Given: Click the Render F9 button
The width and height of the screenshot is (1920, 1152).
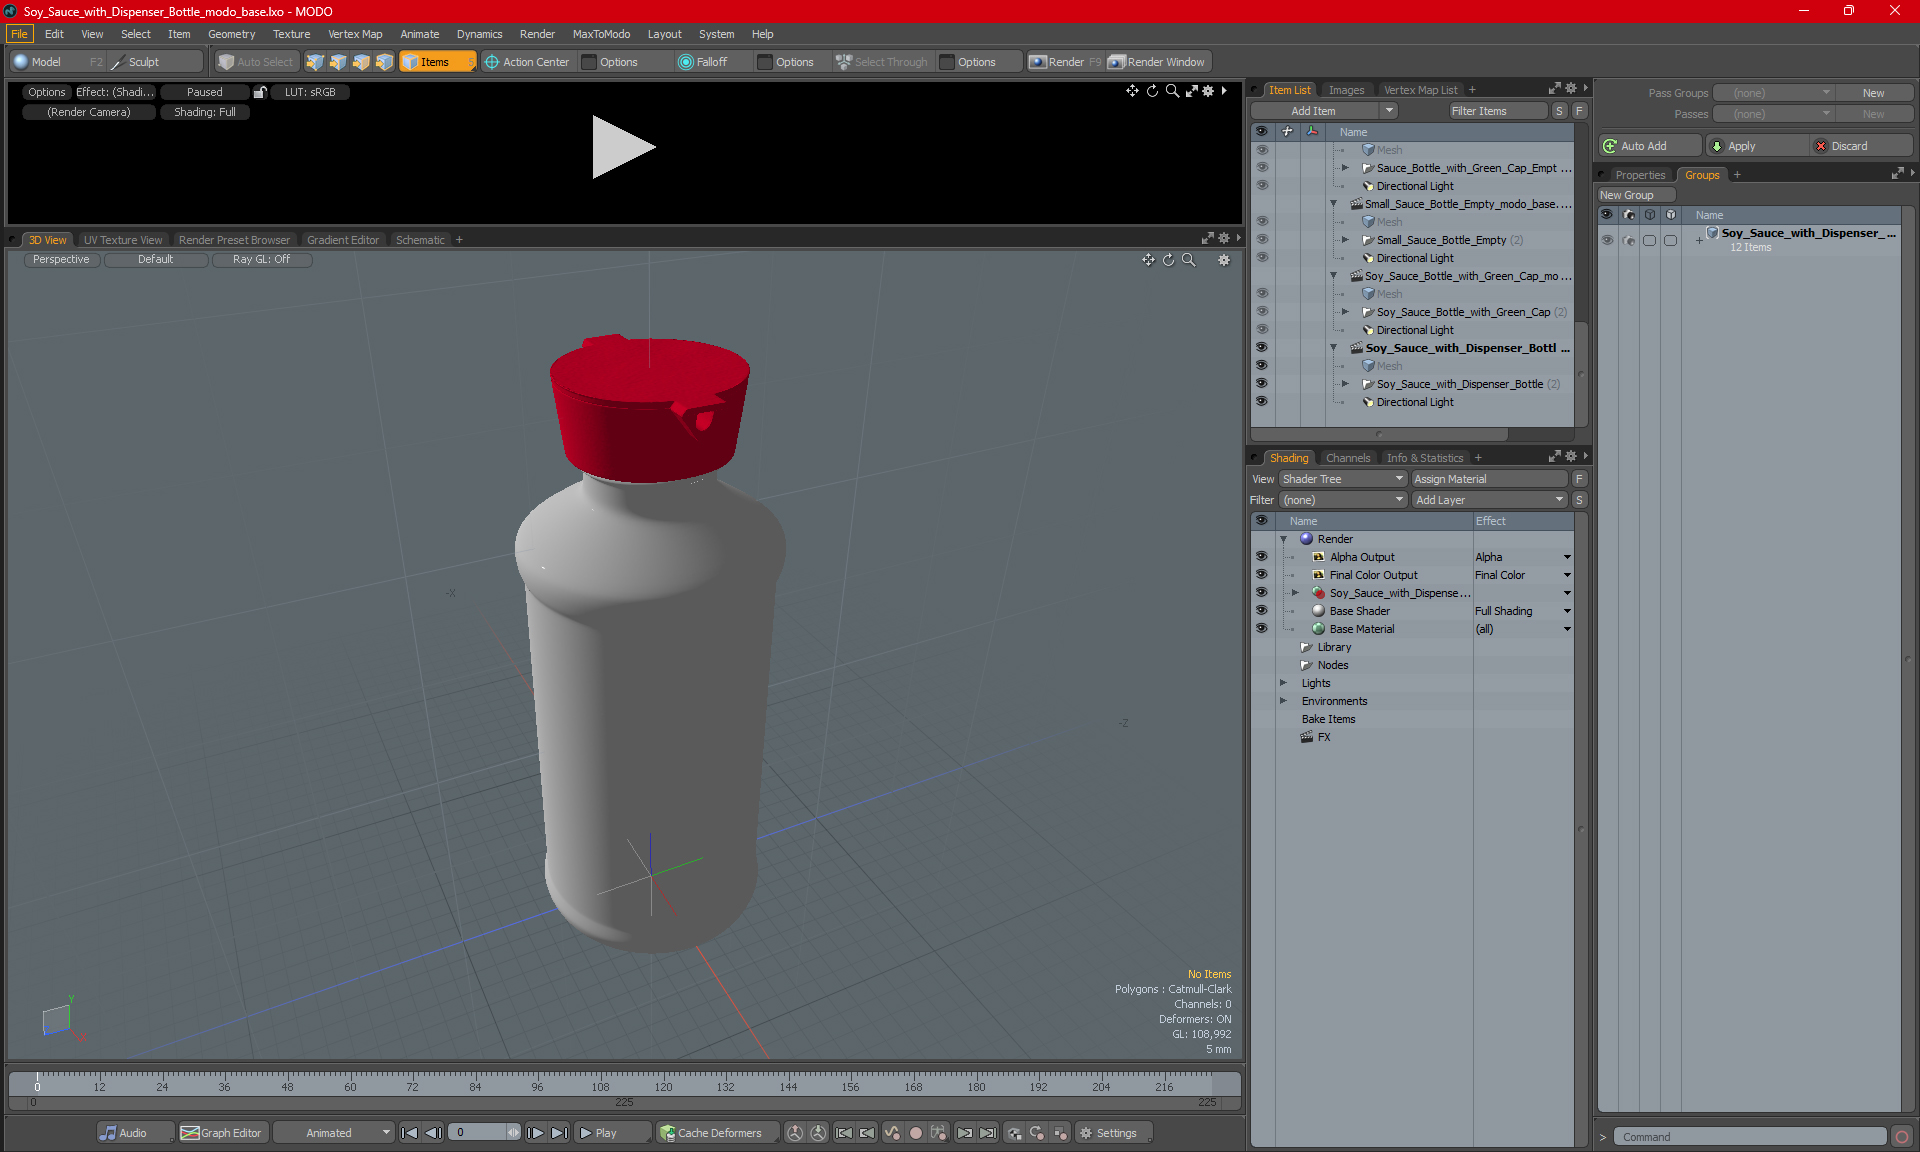Looking at the screenshot, I should [1065, 62].
